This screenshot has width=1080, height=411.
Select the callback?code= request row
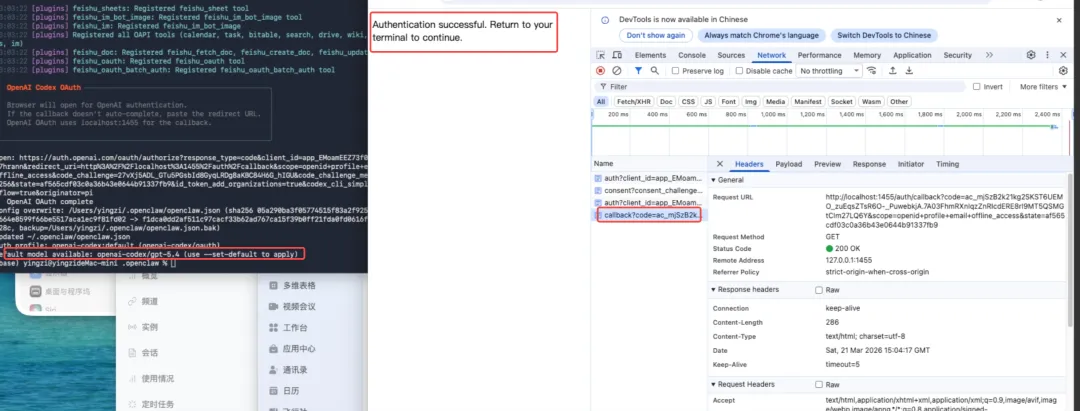[x=649, y=215]
